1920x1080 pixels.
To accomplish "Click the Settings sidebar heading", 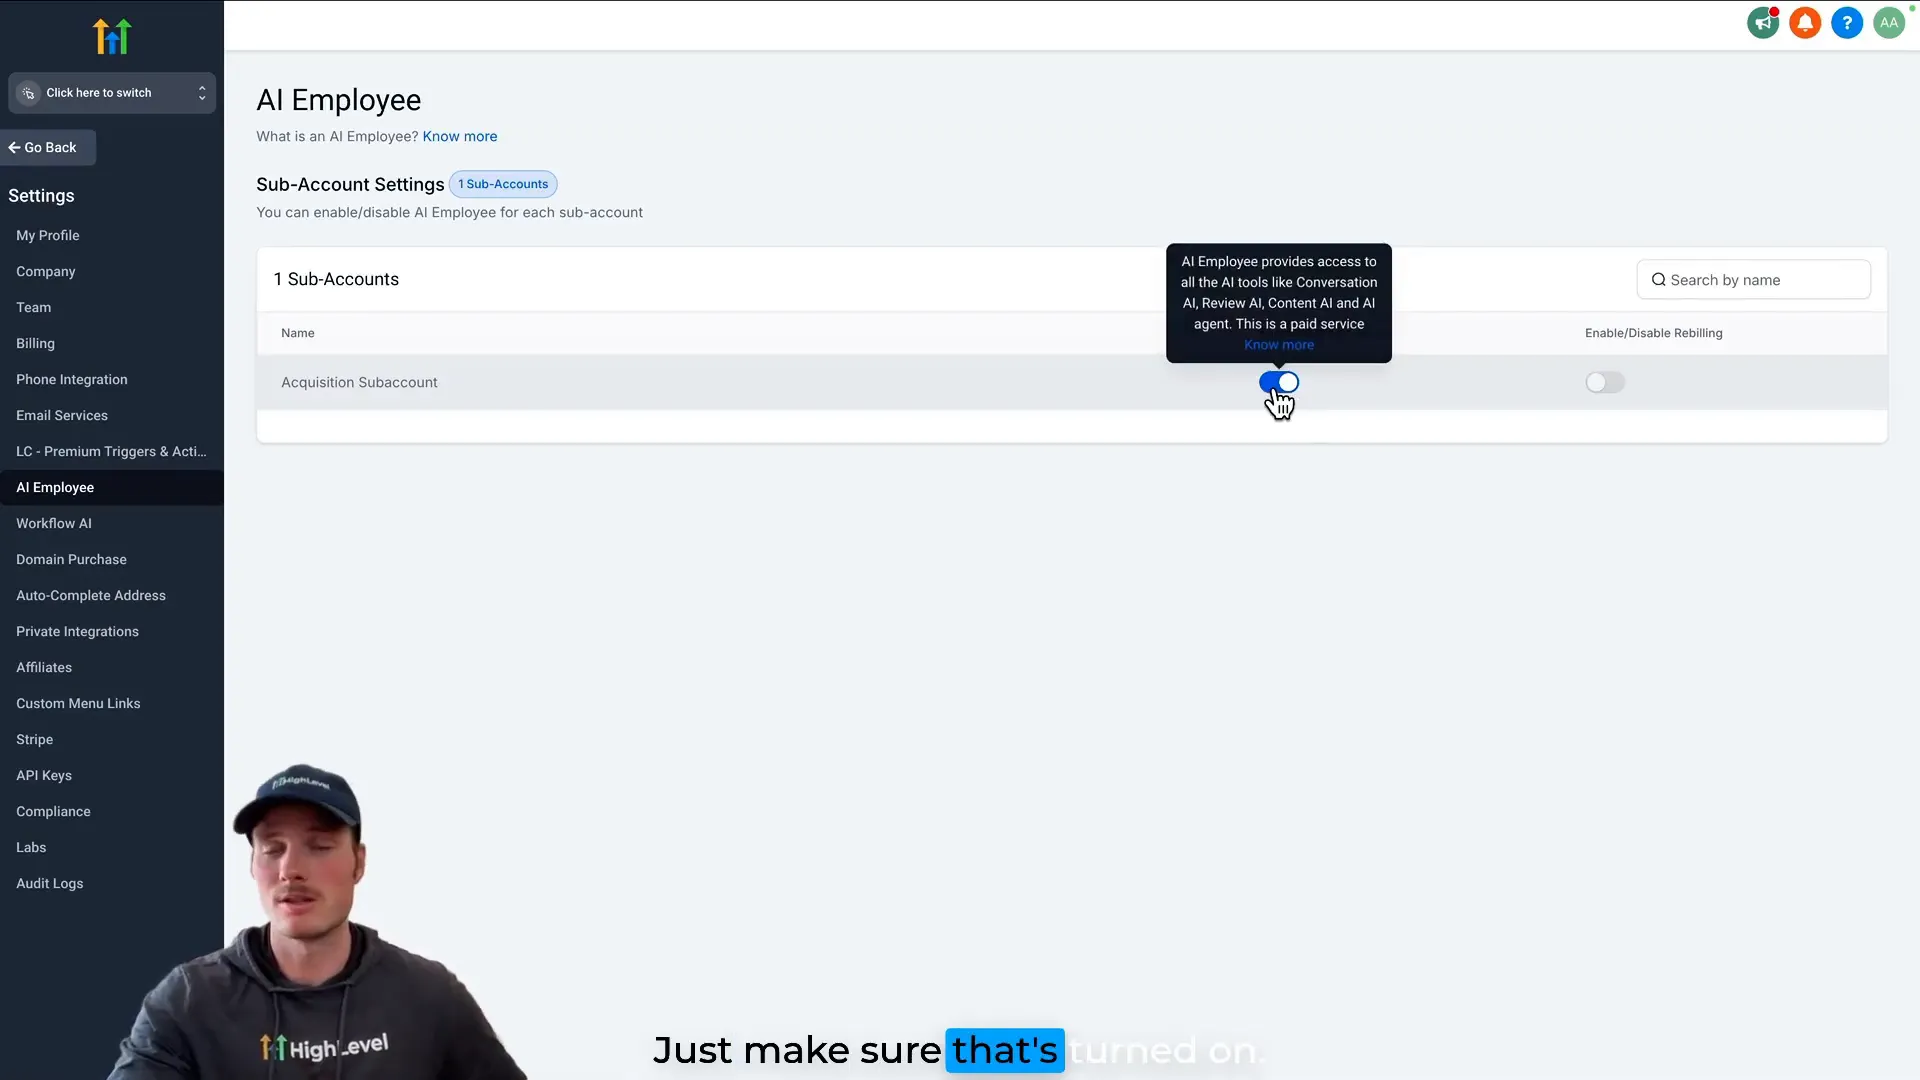I will [x=41, y=196].
